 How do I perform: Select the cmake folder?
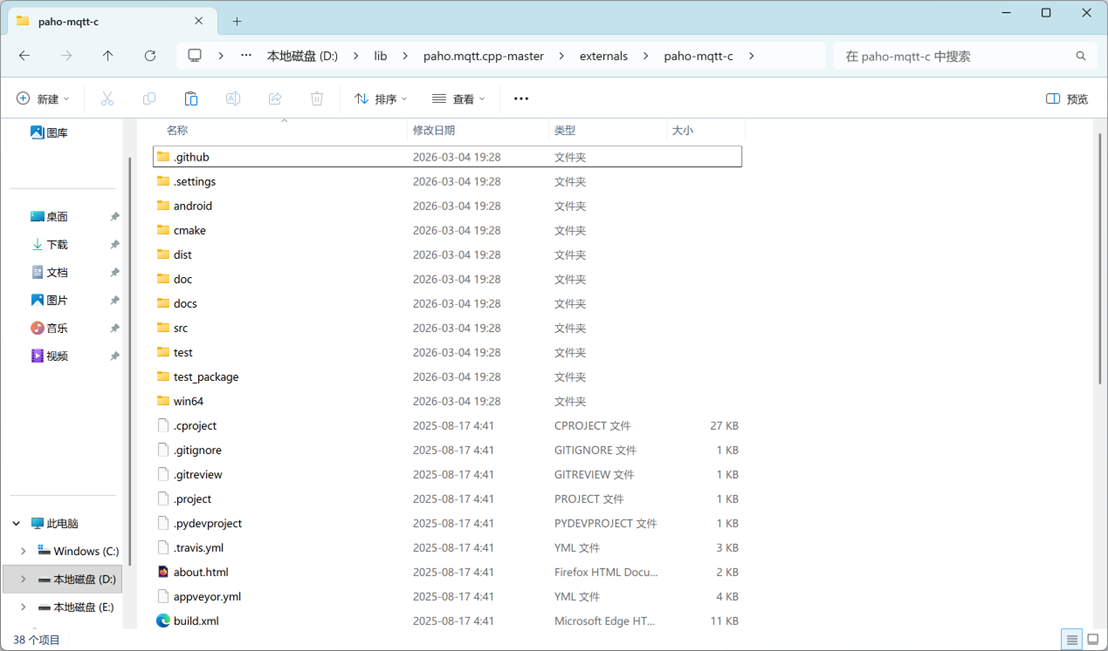pyautogui.click(x=447, y=230)
